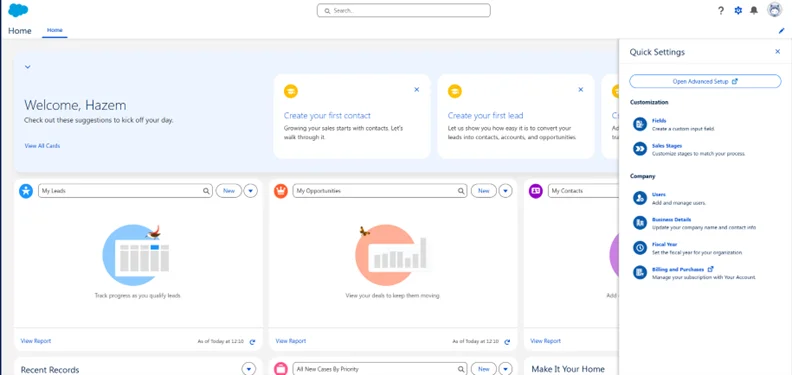Click the My Contacts search field
This screenshot has width=792, height=375.
click(x=583, y=191)
